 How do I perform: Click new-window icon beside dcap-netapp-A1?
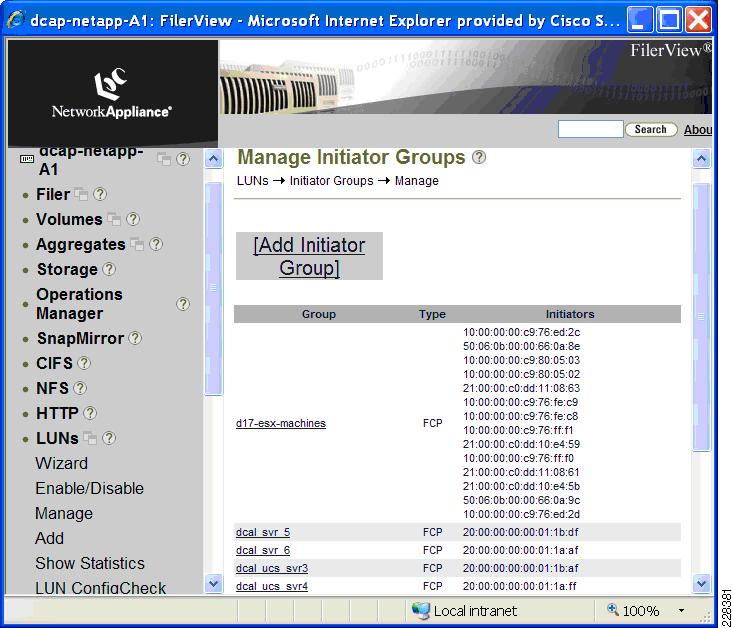pyautogui.click(x=164, y=159)
